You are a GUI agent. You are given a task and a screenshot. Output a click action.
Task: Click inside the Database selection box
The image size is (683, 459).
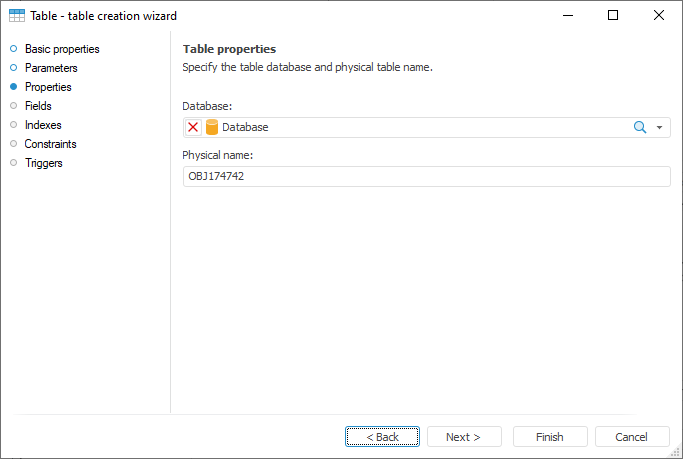coord(420,128)
